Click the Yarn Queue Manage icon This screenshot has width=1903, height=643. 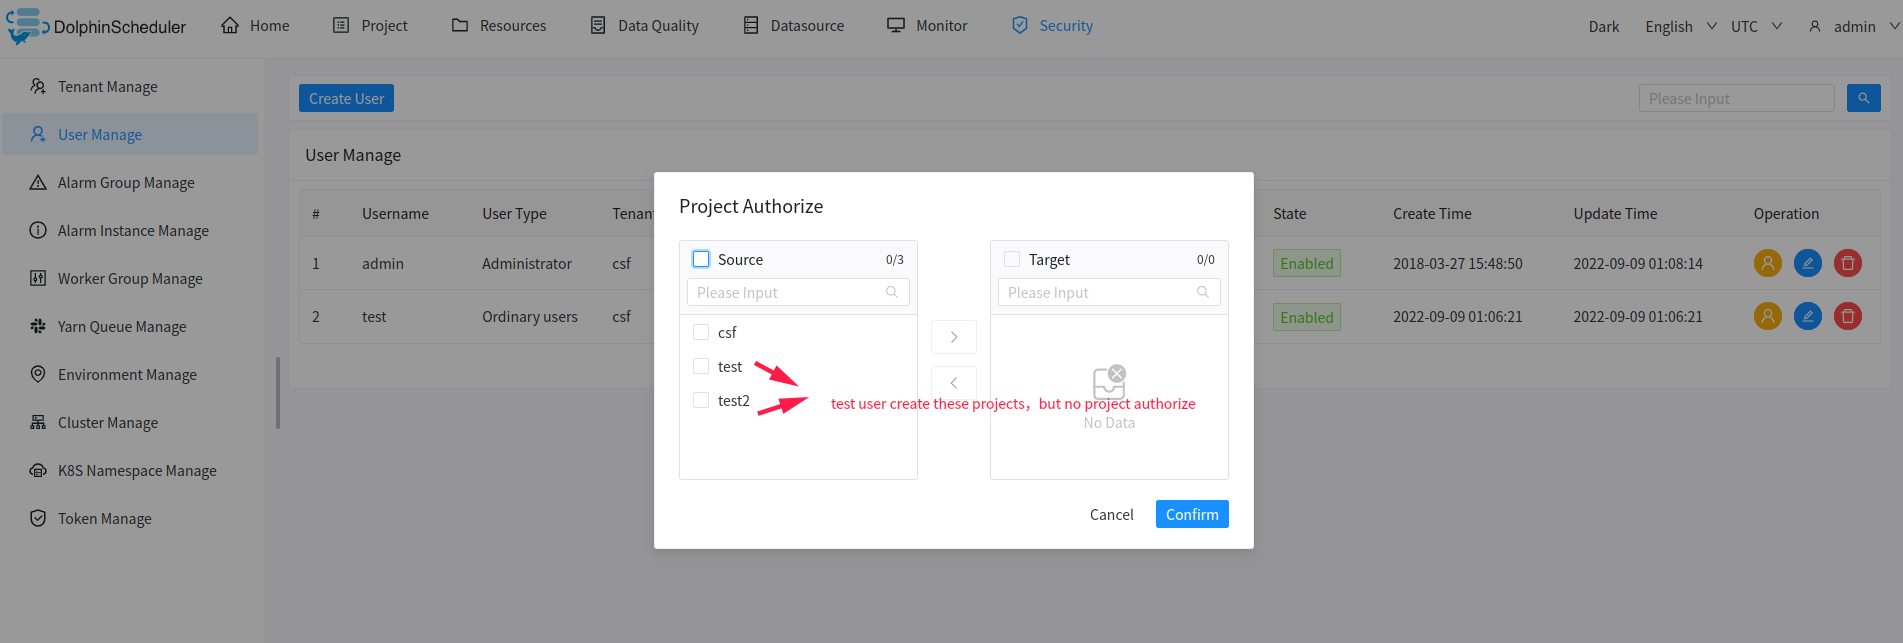coord(38,326)
